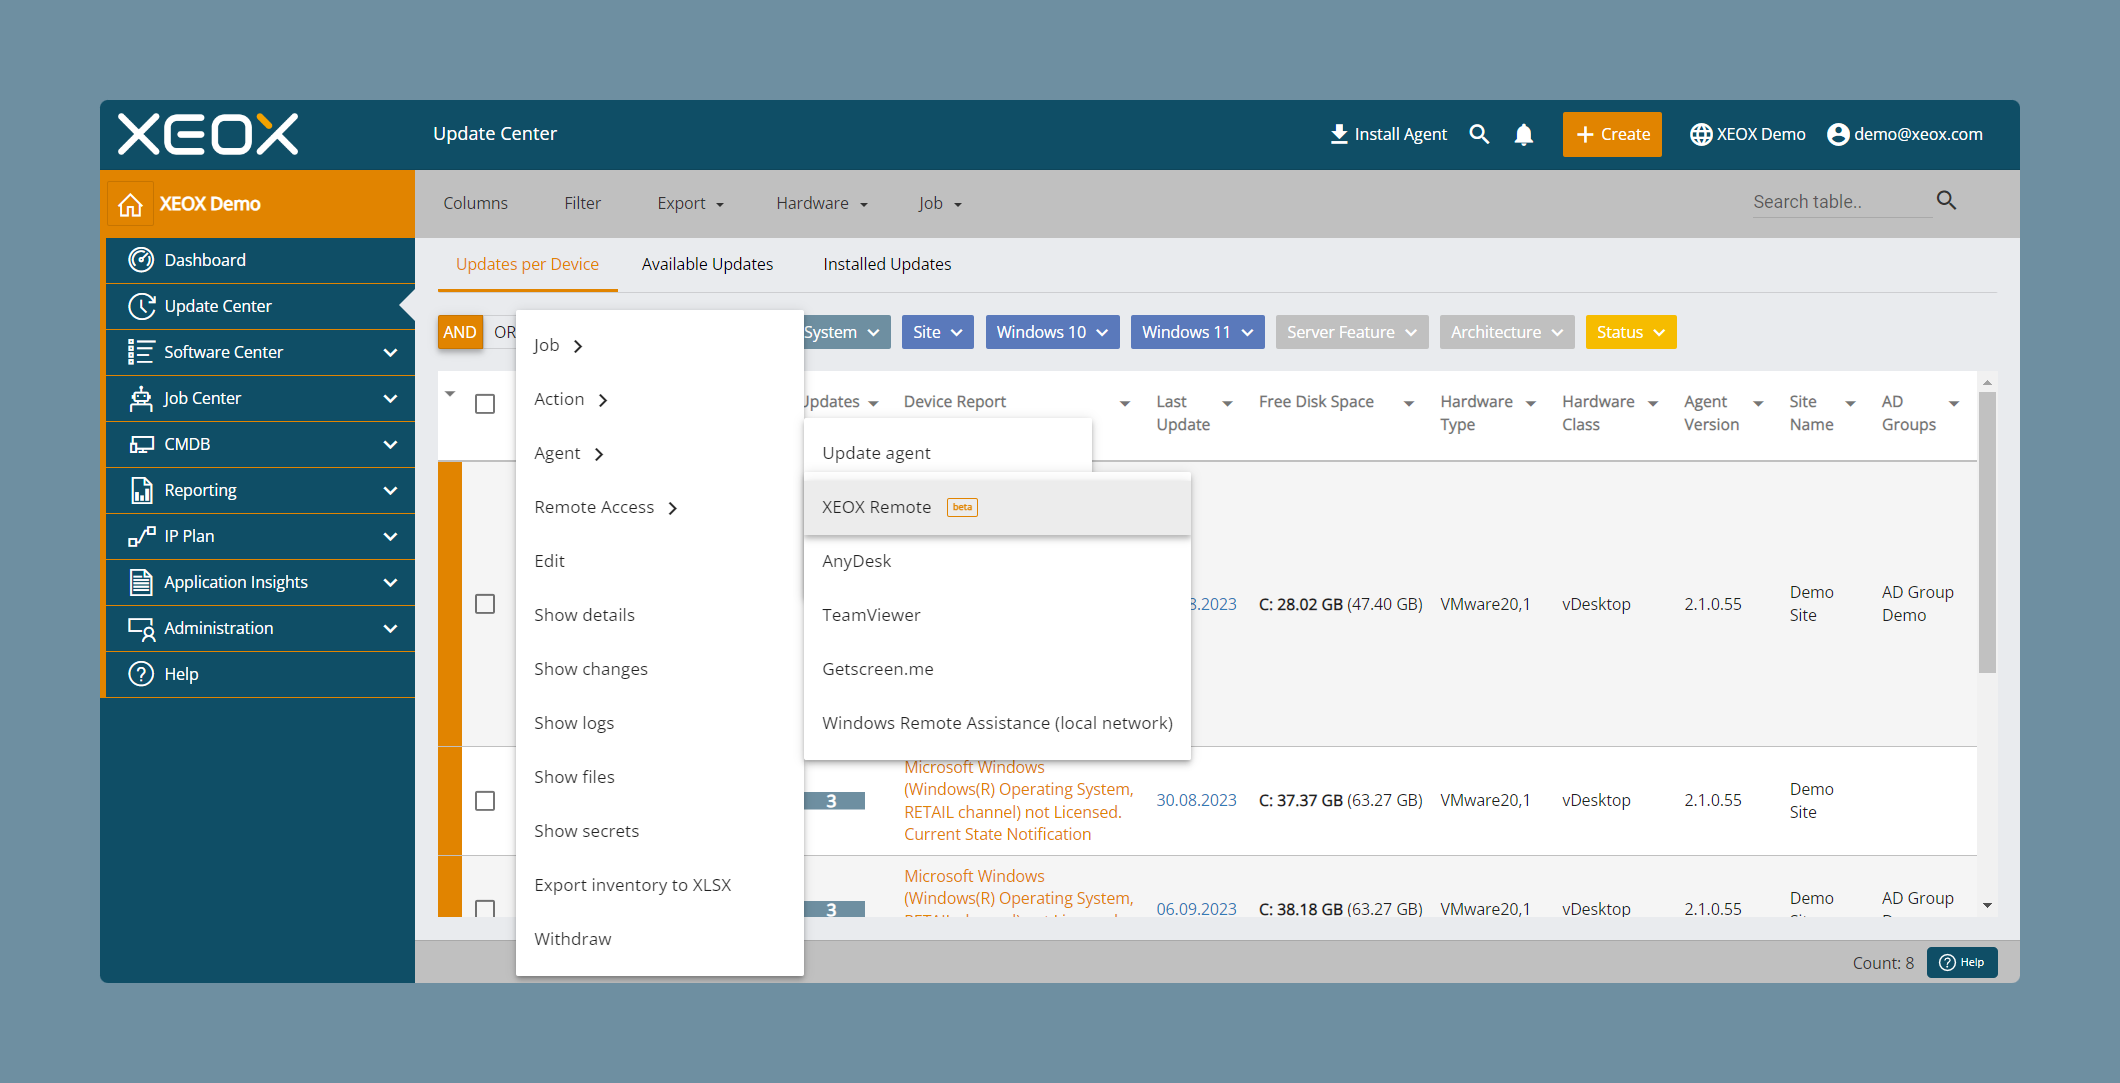
Task: Open the header search magnifier icon
Action: coord(1479,134)
